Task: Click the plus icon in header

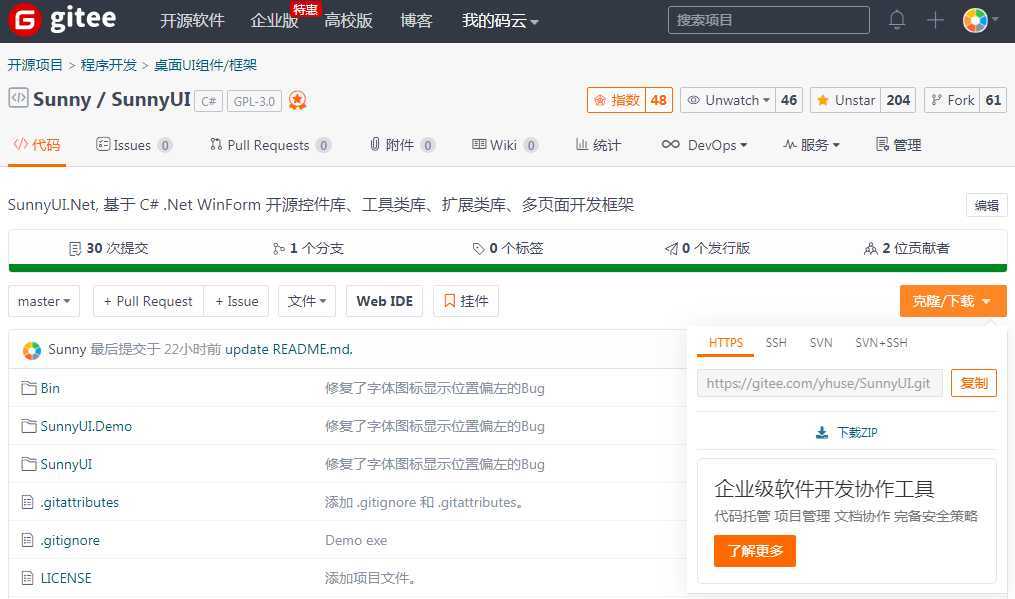Action: (935, 20)
